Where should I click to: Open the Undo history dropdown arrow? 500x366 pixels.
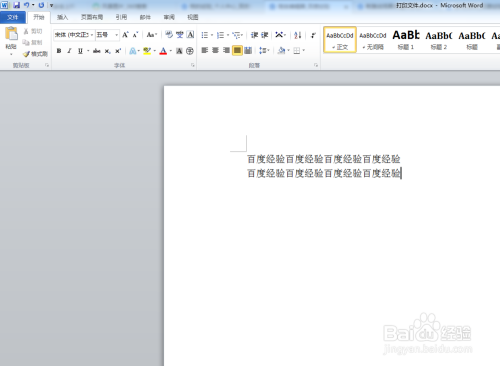click(33, 5)
